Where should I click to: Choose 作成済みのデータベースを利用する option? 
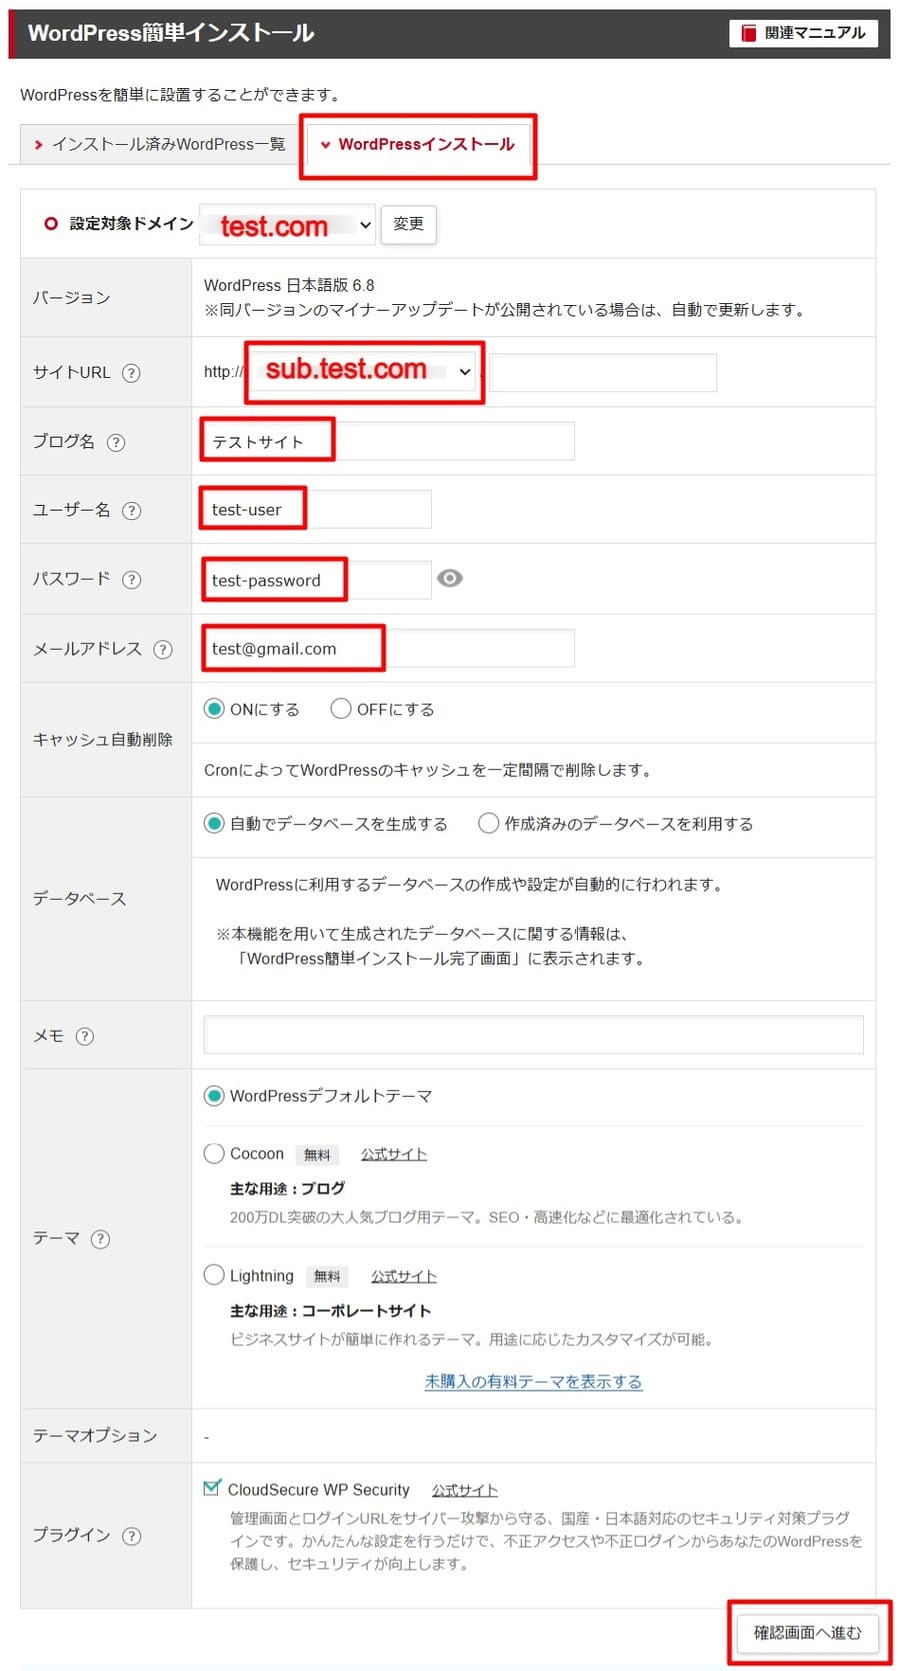pyautogui.click(x=489, y=824)
